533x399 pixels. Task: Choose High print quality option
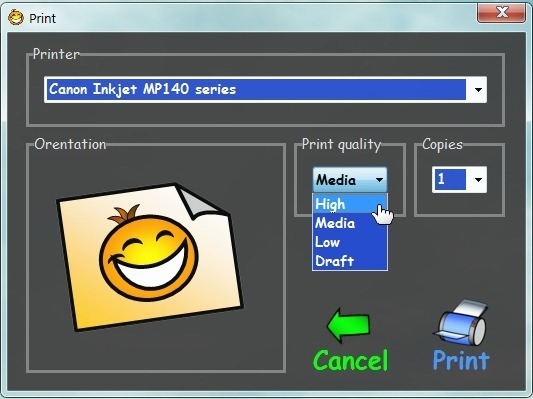tap(350, 204)
